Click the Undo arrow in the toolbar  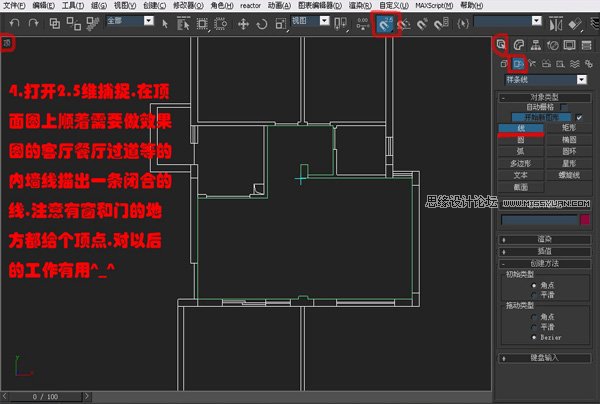[15, 23]
